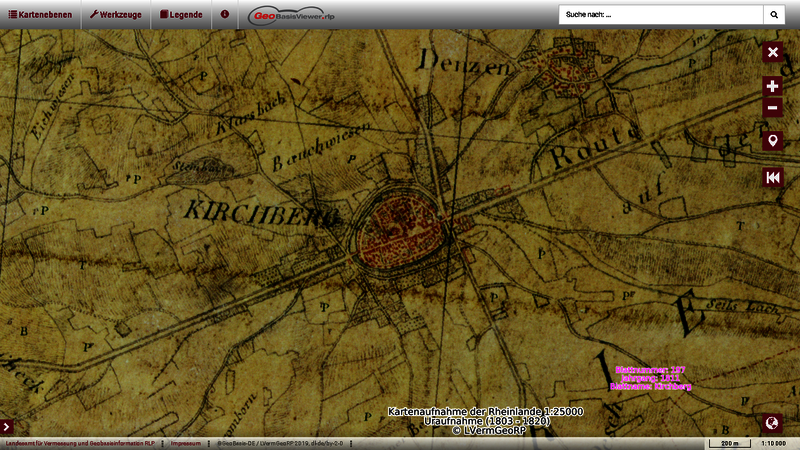The image size is (800, 450).
Task: Click the 'Kartenaufnahme der Rheinlande 1:25000' caption
Action: click(x=485, y=411)
